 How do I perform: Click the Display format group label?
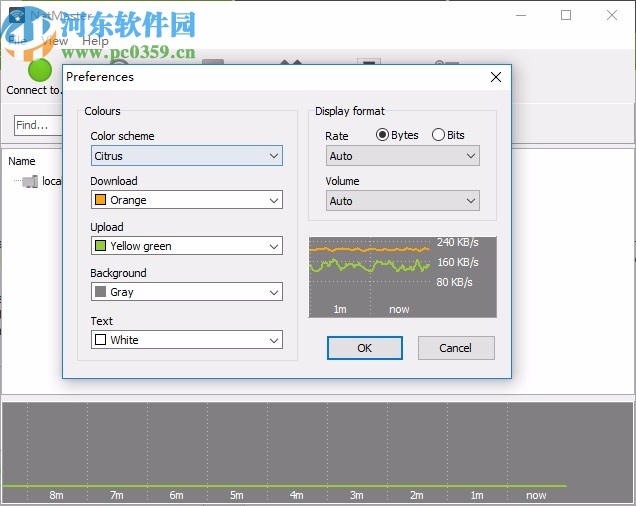pyautogui.click(x=350, y=111)
